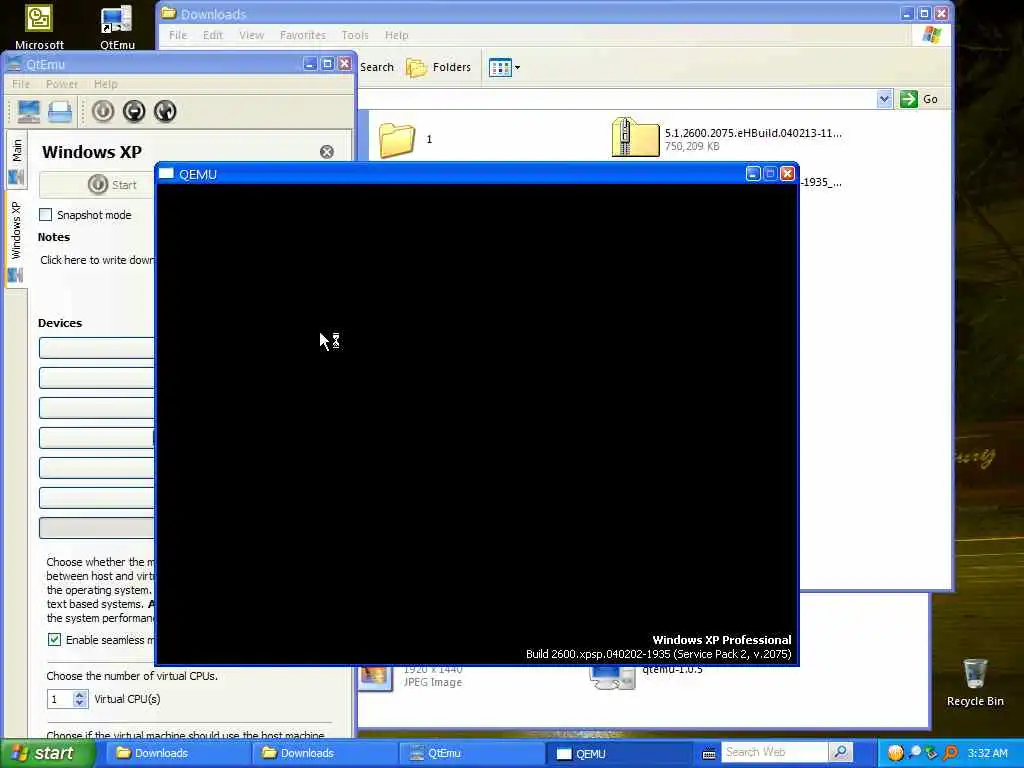1024x768 pixels.
Task: Click the 'Devices' heading in QtEmu
Action: point(59,323)
